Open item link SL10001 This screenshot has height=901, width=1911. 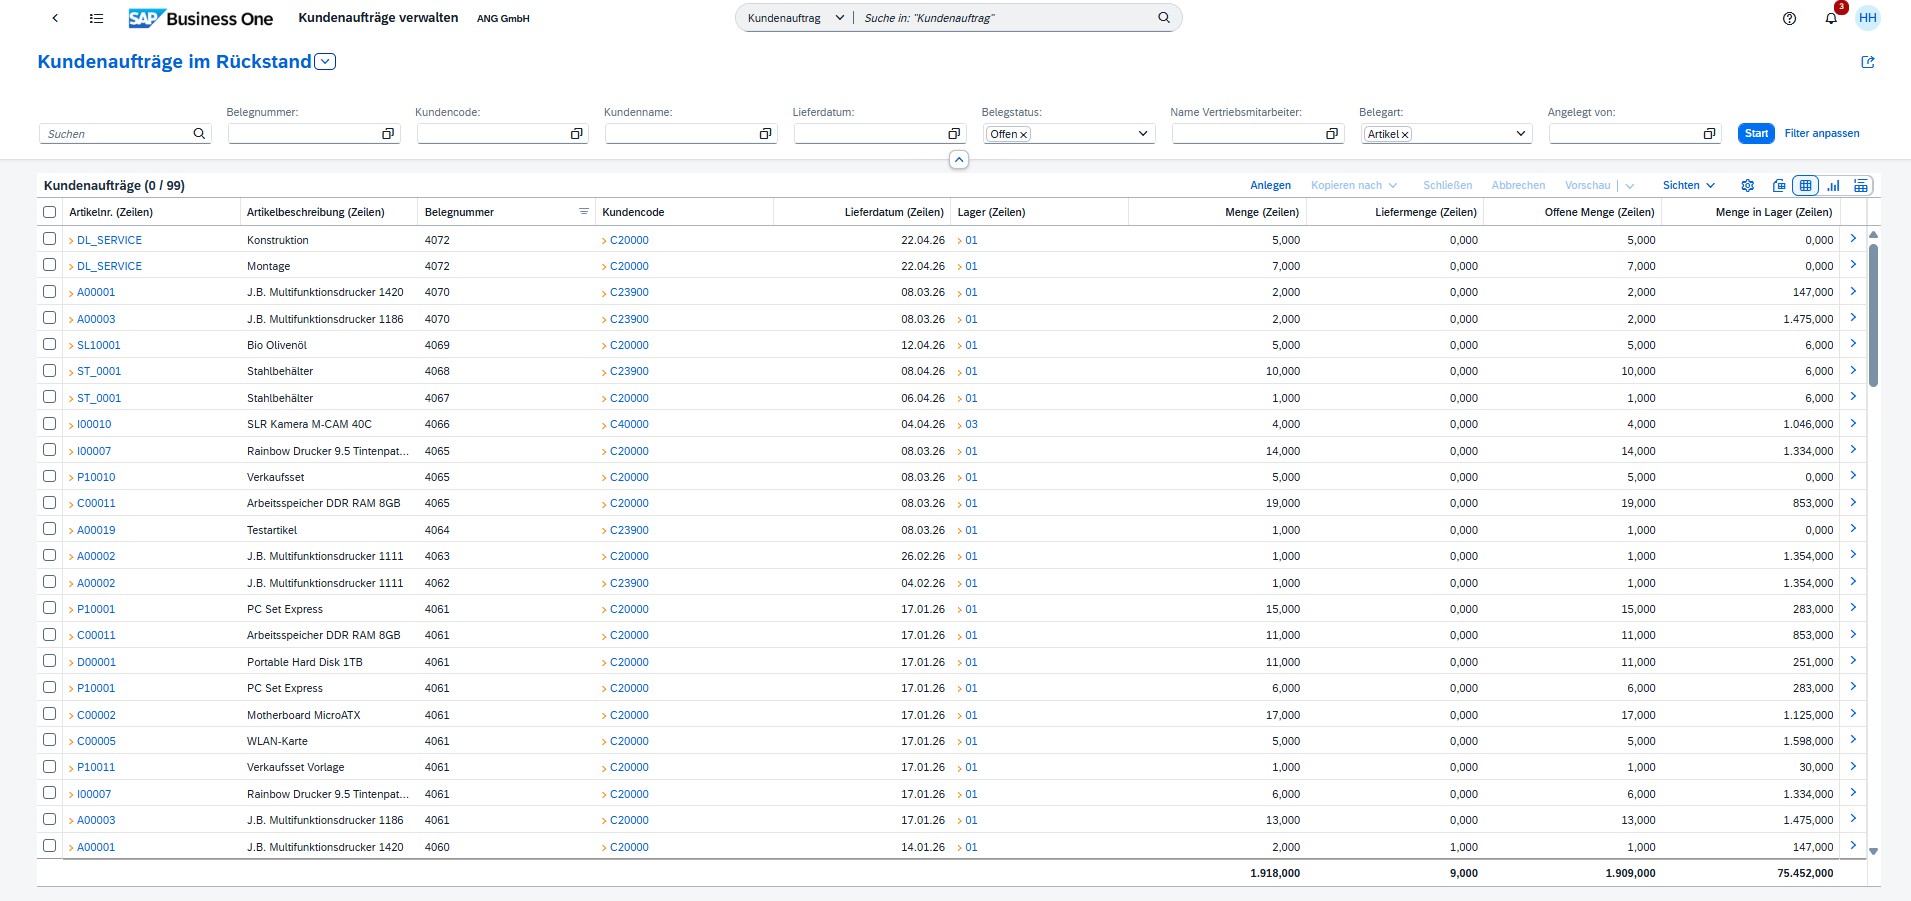[x=99, y=345]
